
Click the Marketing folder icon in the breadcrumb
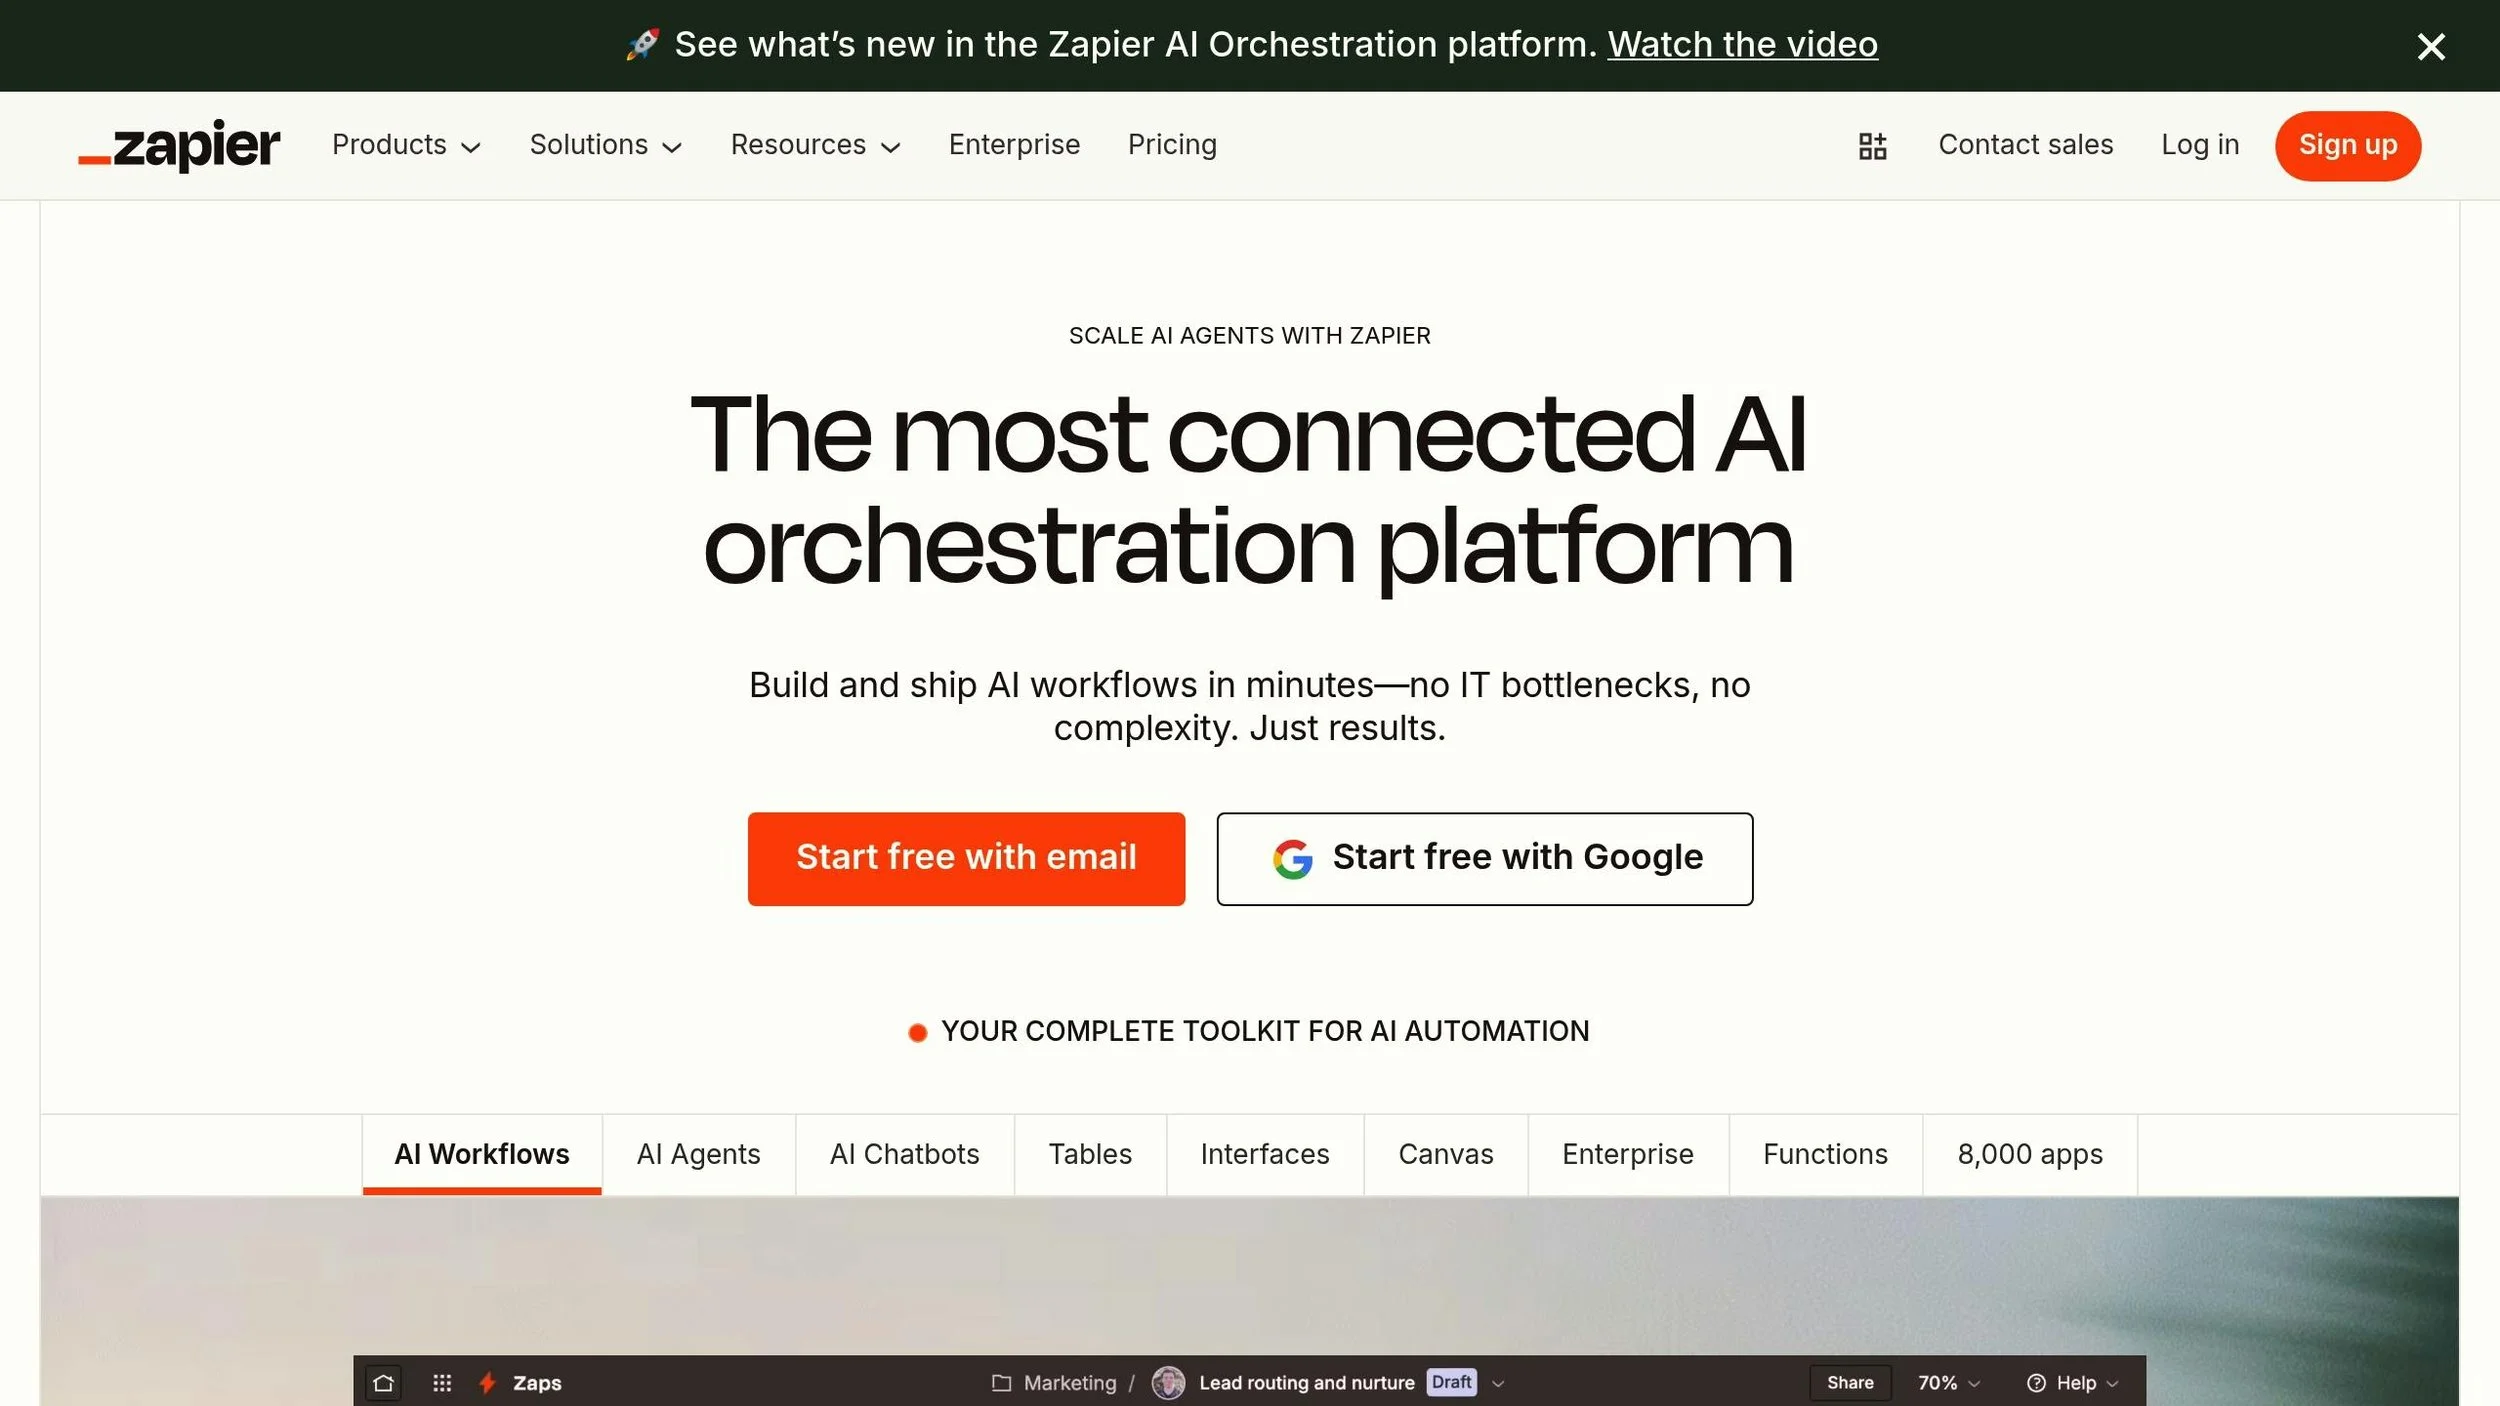pos(1001,1383)
